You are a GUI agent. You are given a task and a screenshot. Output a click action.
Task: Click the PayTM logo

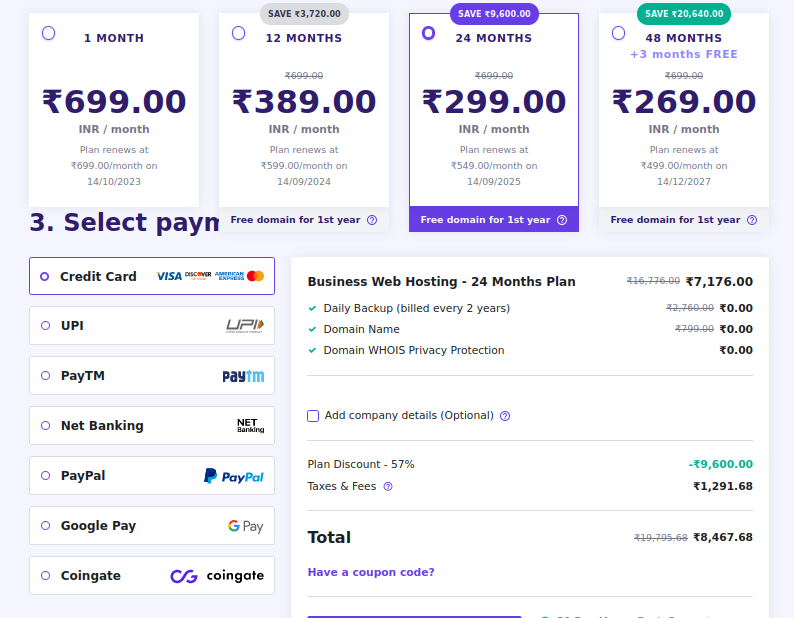click(x=243, y=376)
